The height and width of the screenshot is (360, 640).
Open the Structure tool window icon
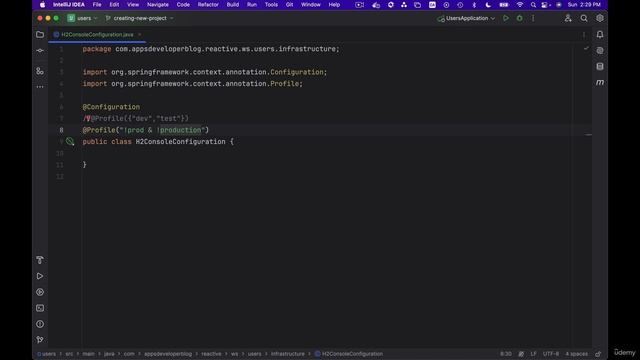coord(40,71)
